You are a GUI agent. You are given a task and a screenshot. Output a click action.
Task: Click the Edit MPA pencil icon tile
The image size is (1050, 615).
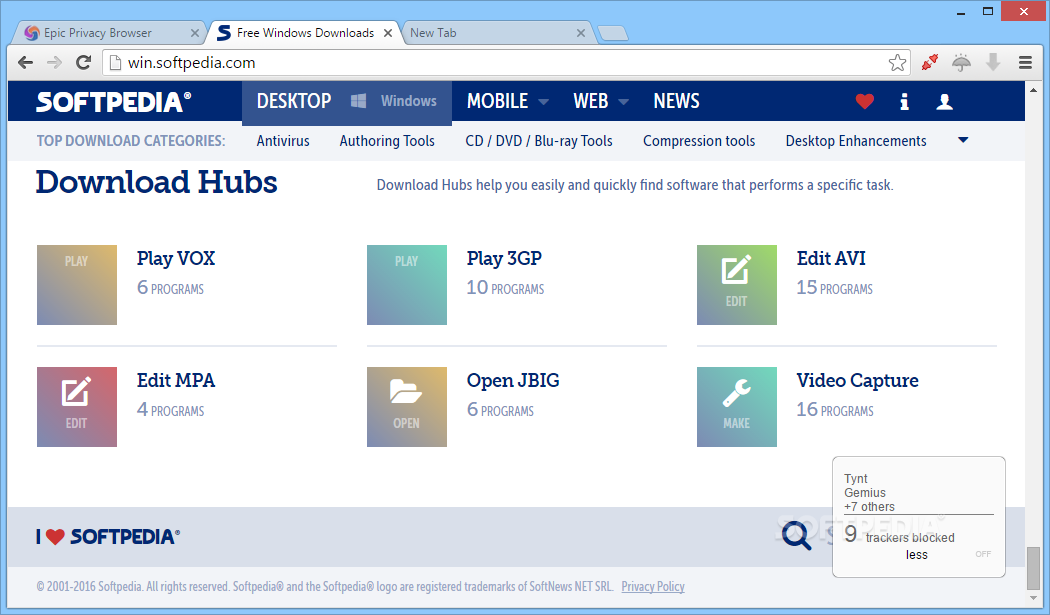(x=77, y=407)
